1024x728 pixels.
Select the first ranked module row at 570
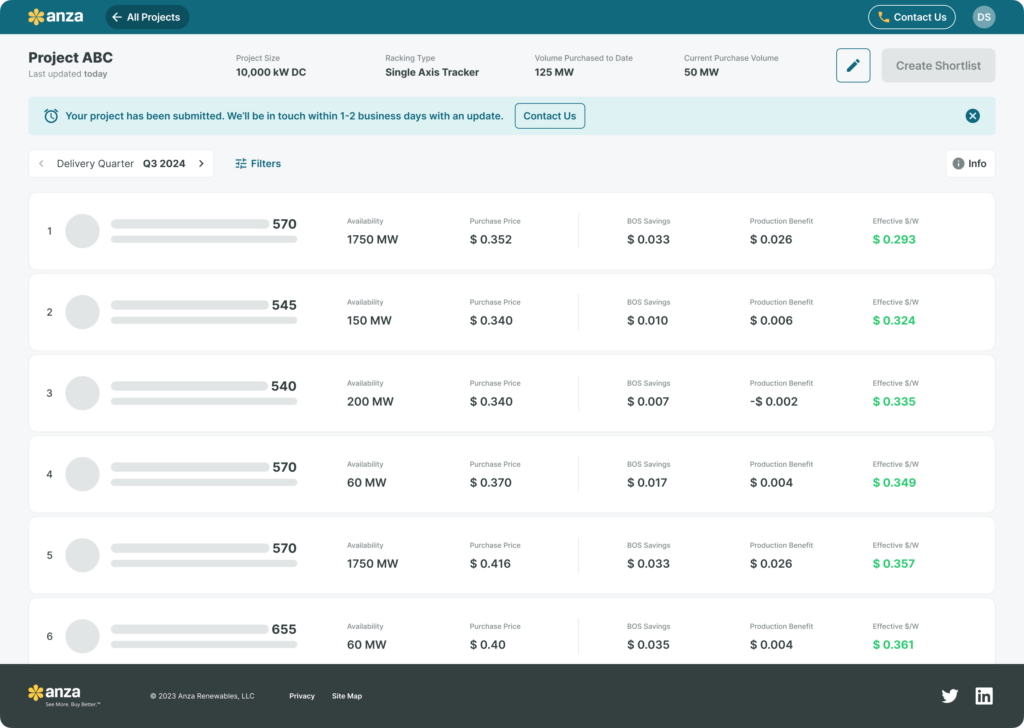pyautogui.click(x=511, y=231)
